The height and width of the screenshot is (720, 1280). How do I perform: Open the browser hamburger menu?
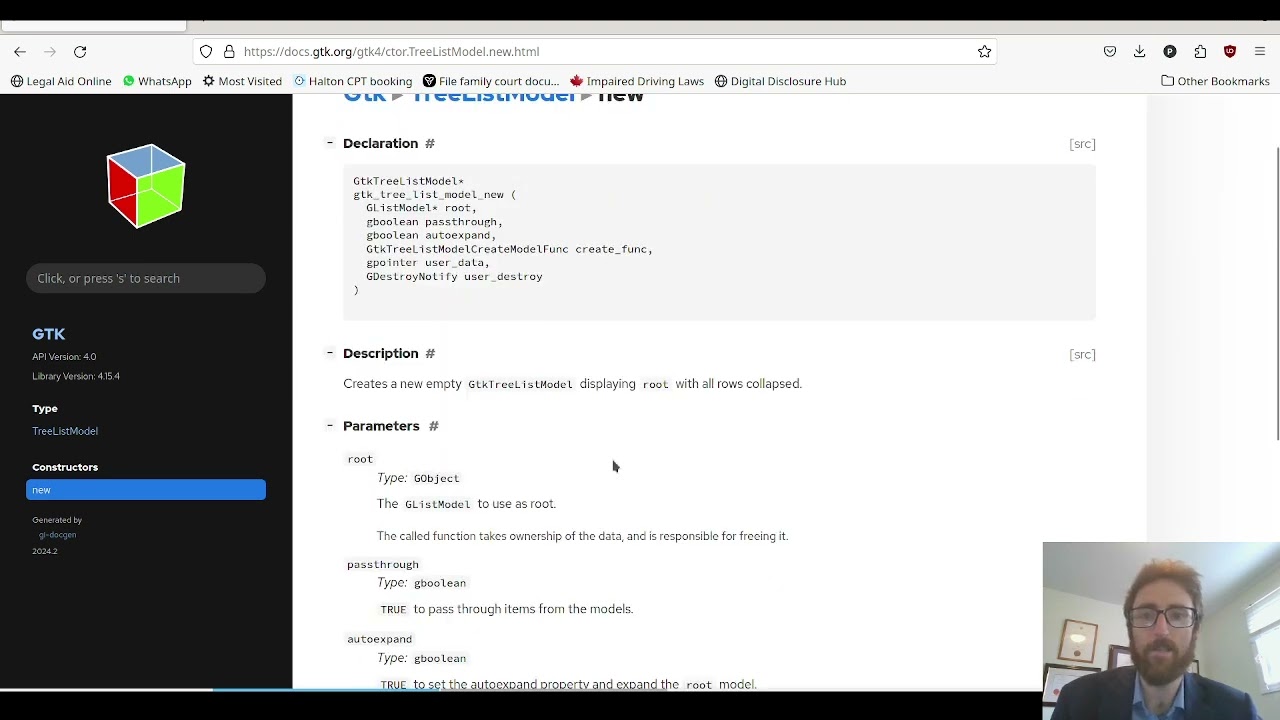[x=1260, y=51]
